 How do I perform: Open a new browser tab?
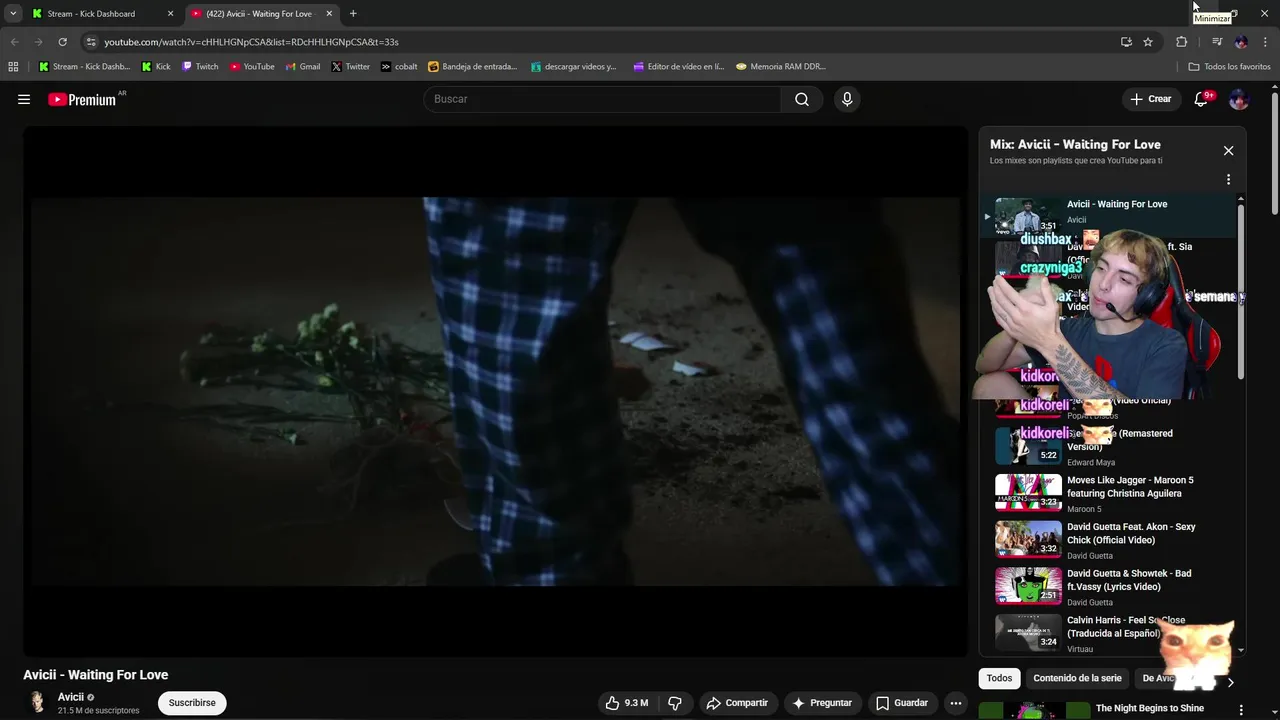point(353,14)
